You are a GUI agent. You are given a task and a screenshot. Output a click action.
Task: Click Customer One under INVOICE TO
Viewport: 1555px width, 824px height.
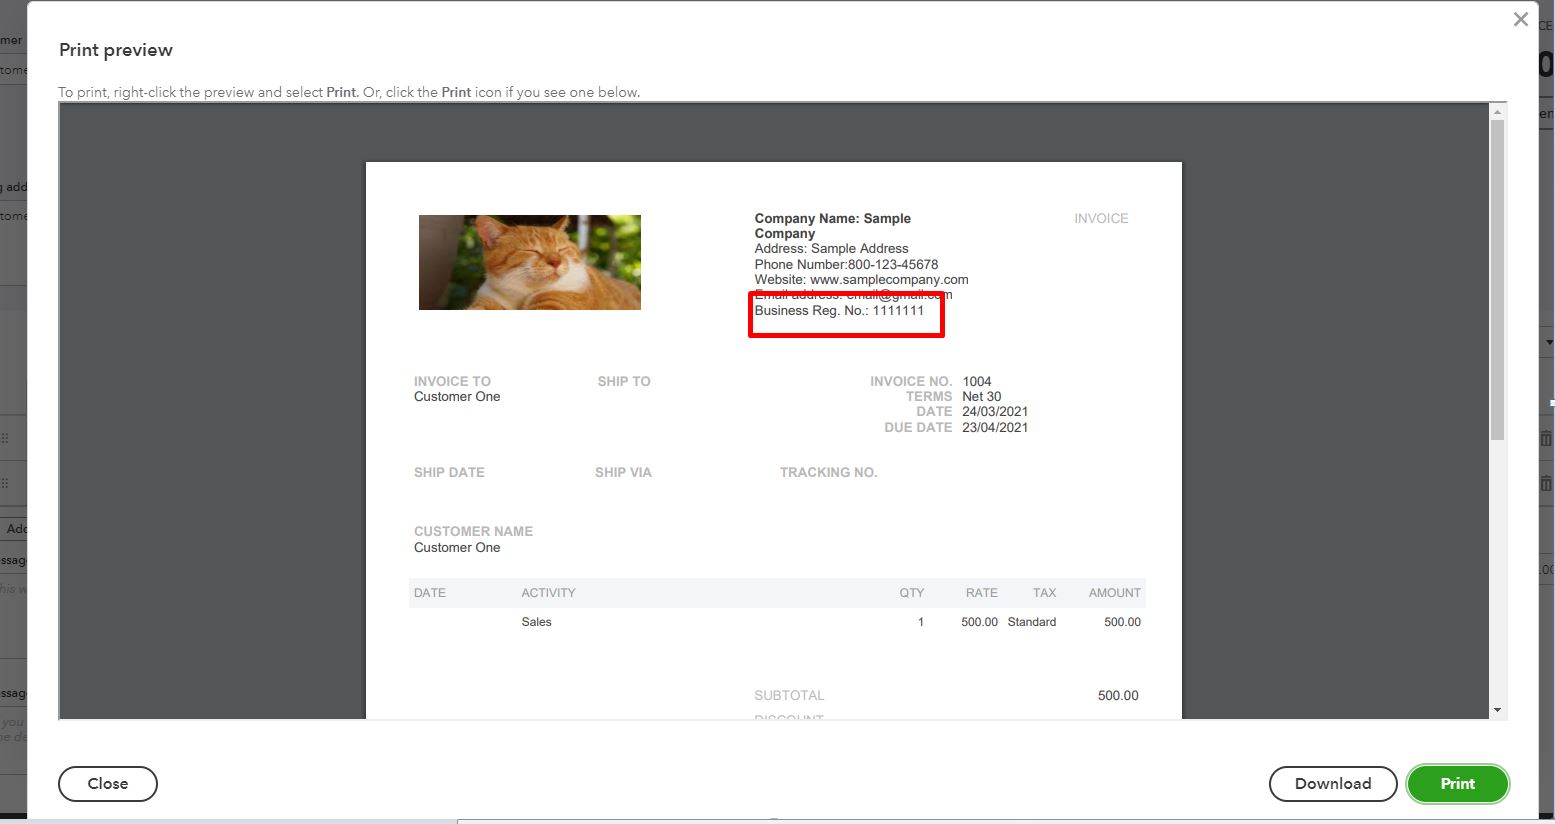coord(457,397)
